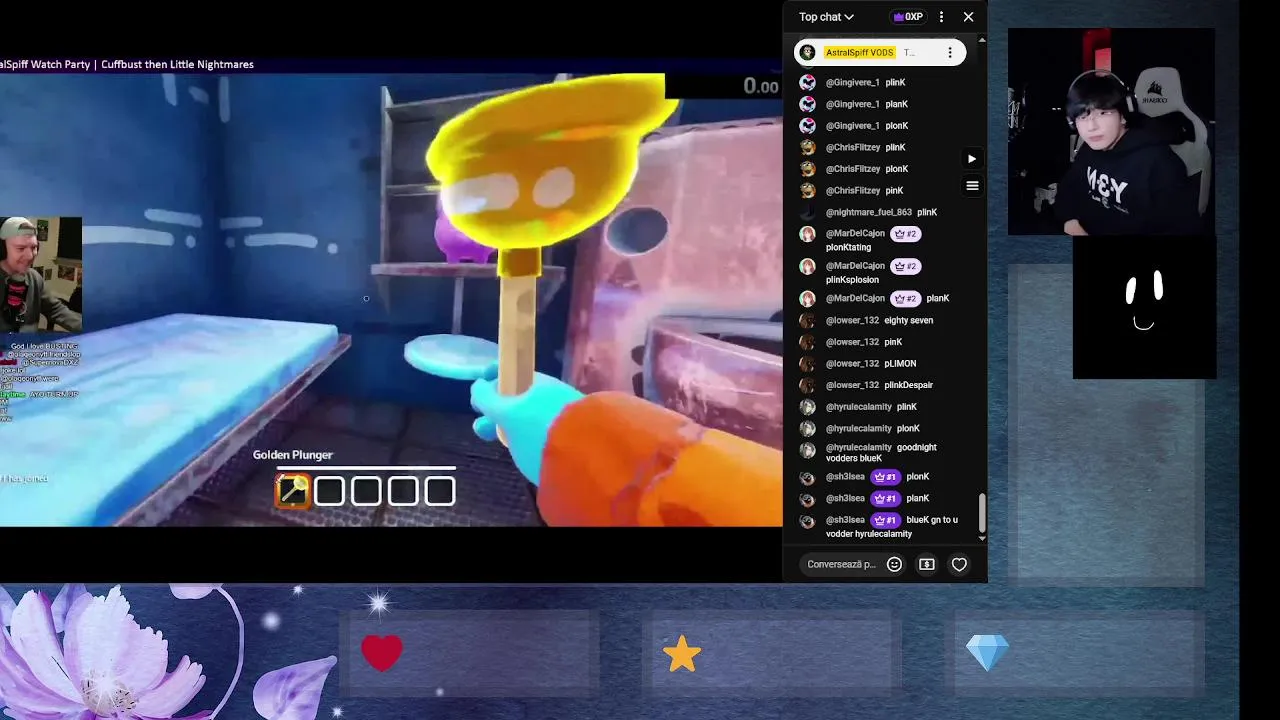Click the 'Golden Plunger' item label
The width and height of the screenshot is (1280, 720).
(x=292, y=454)
